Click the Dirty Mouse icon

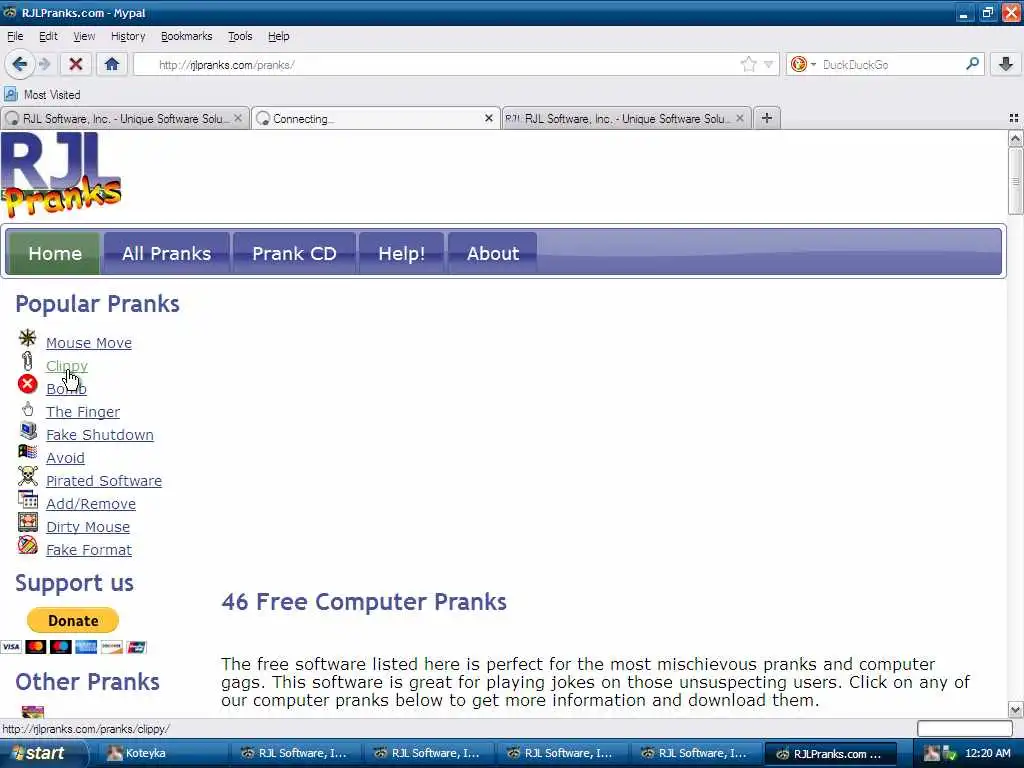click(x=27, y=522)
